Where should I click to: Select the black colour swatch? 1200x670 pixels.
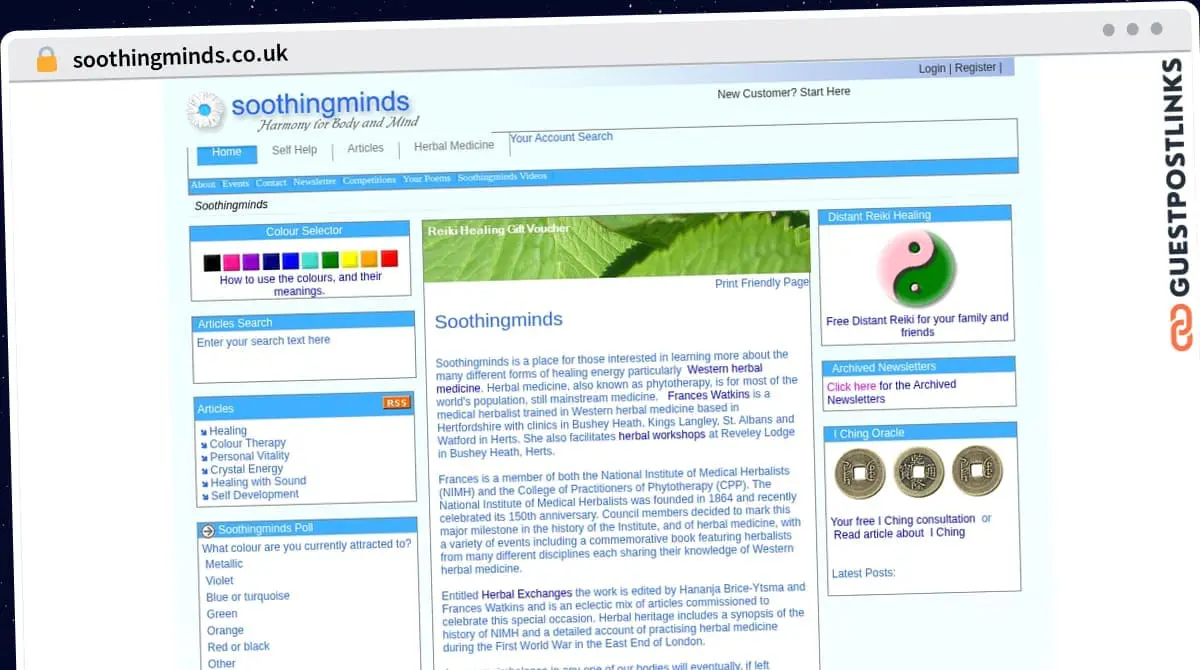click(212, 263)
